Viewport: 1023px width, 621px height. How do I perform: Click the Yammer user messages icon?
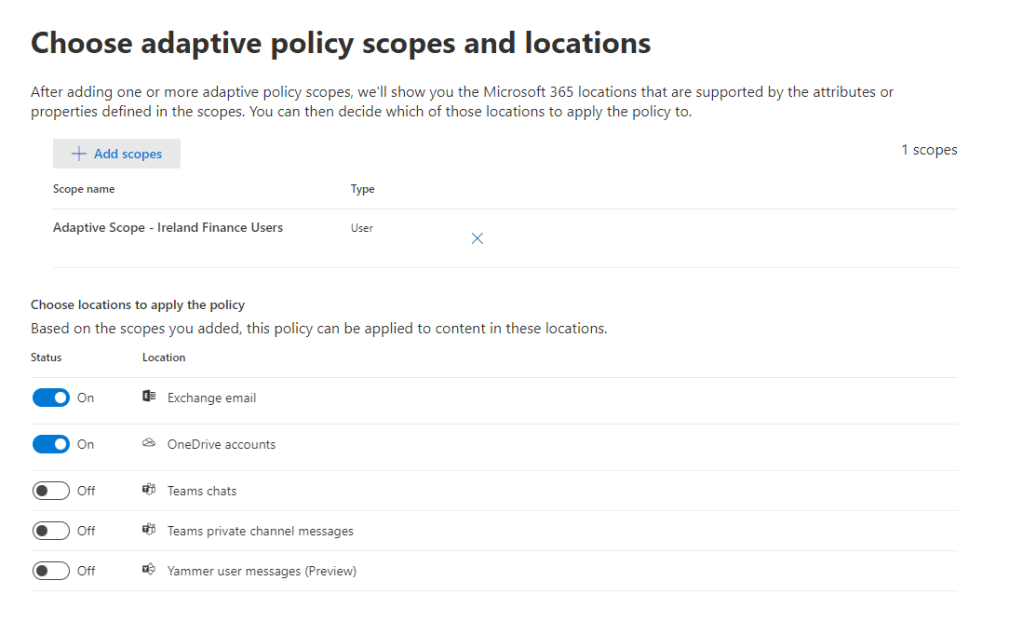tap(149, 571)
